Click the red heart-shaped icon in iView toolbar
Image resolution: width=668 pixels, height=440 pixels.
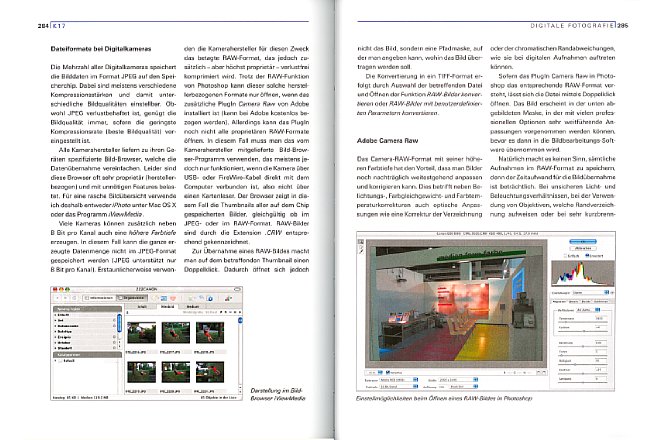point(173,298)
